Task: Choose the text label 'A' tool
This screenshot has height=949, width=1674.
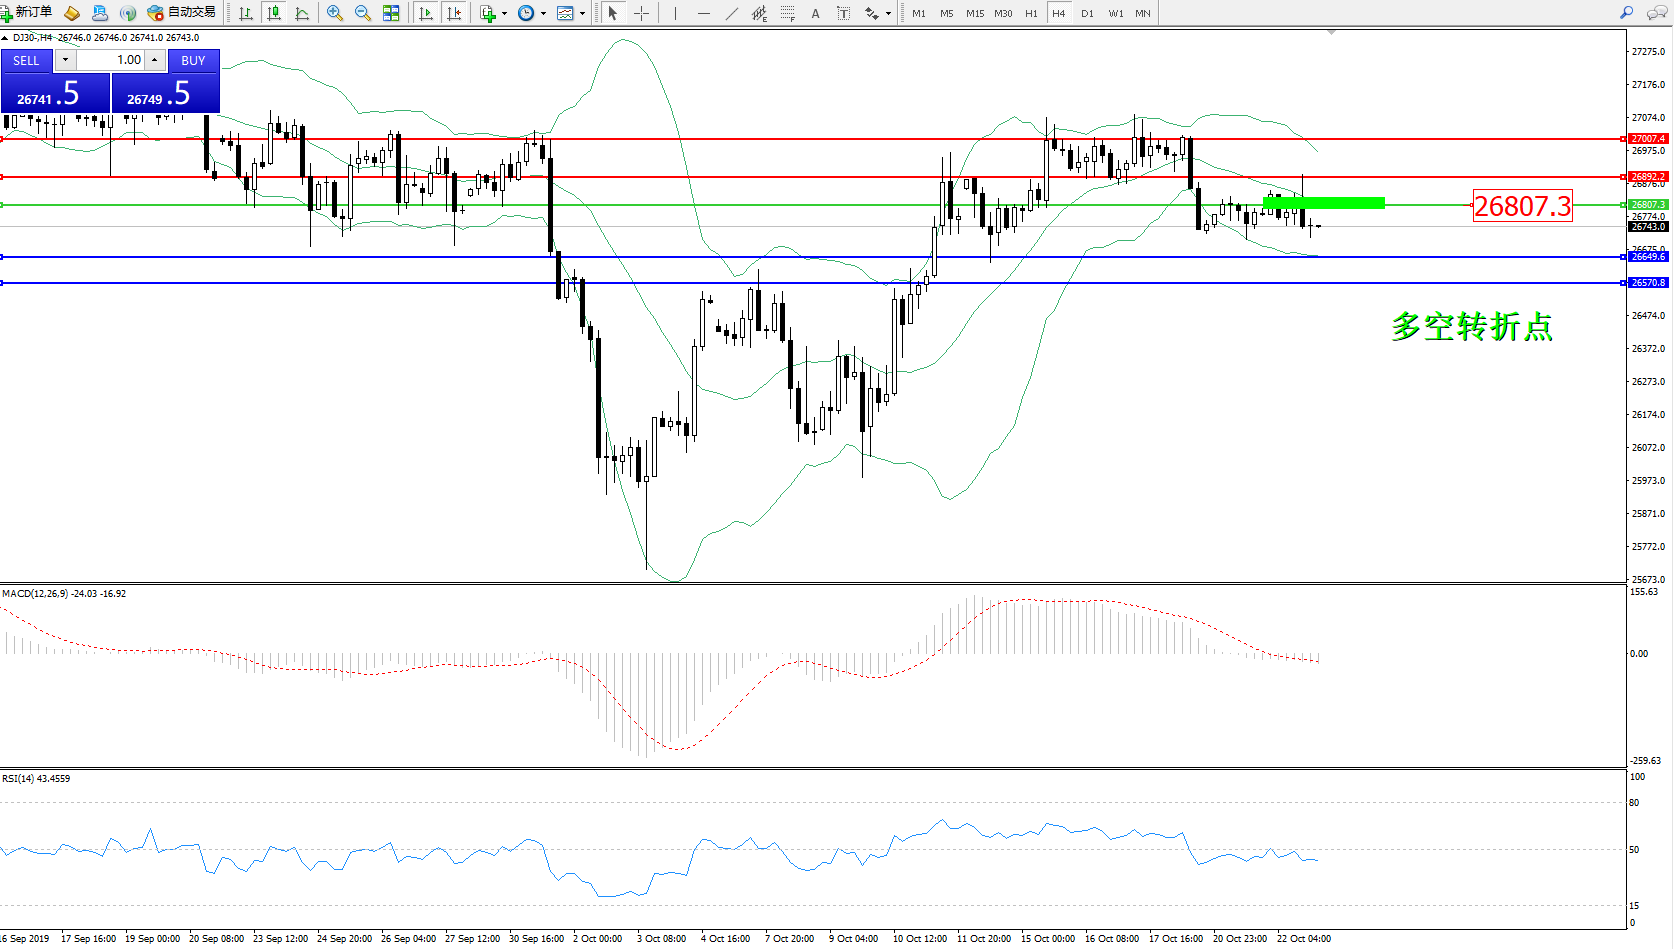Action: (815, 13)
